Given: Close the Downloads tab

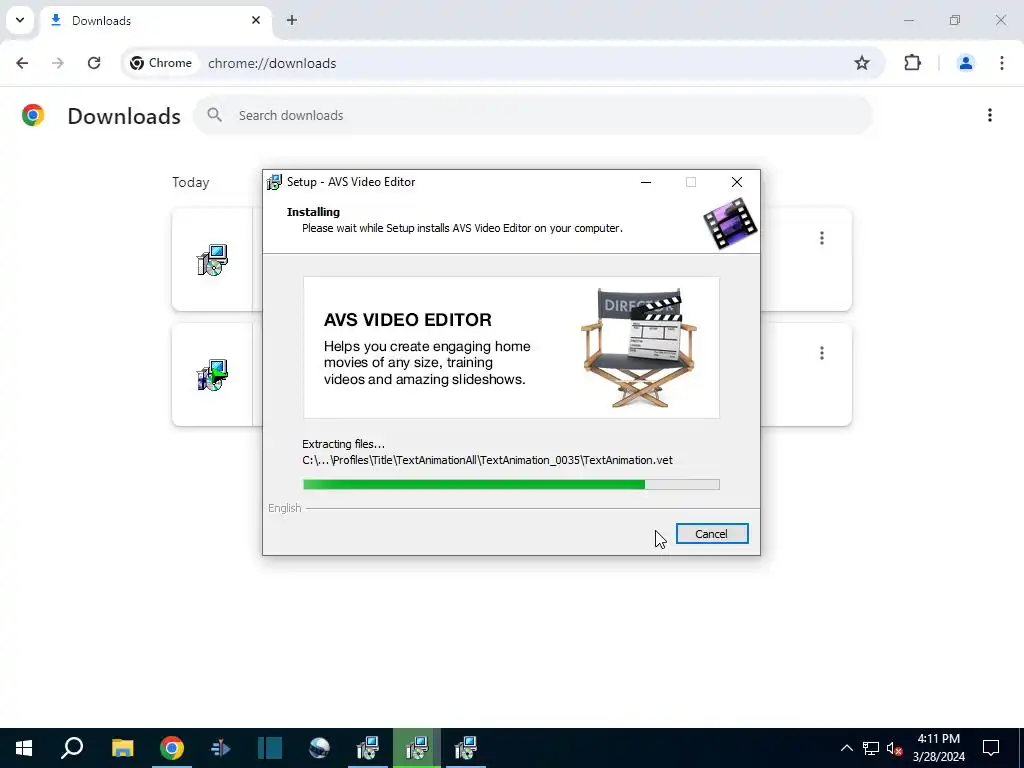Looking at the screenshot, I should [256, 20].
